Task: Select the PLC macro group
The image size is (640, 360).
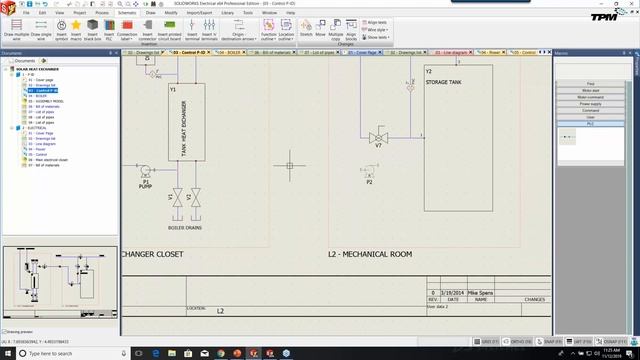Action: tap(590, 124)
